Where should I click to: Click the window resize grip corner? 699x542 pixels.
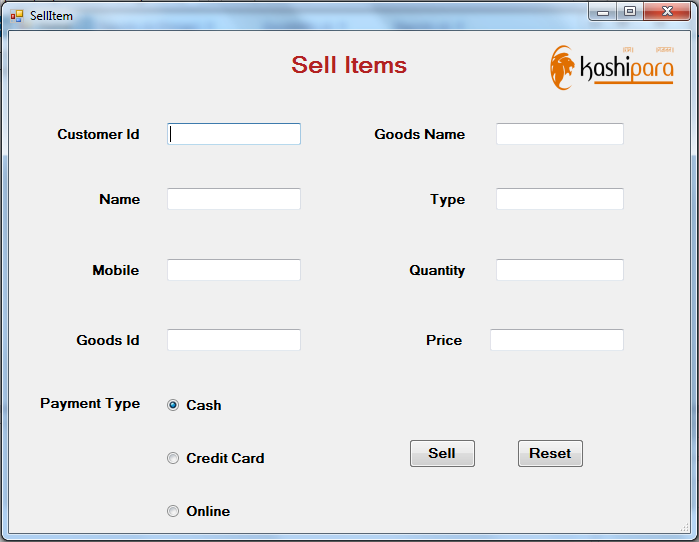[x=685, y=528]
